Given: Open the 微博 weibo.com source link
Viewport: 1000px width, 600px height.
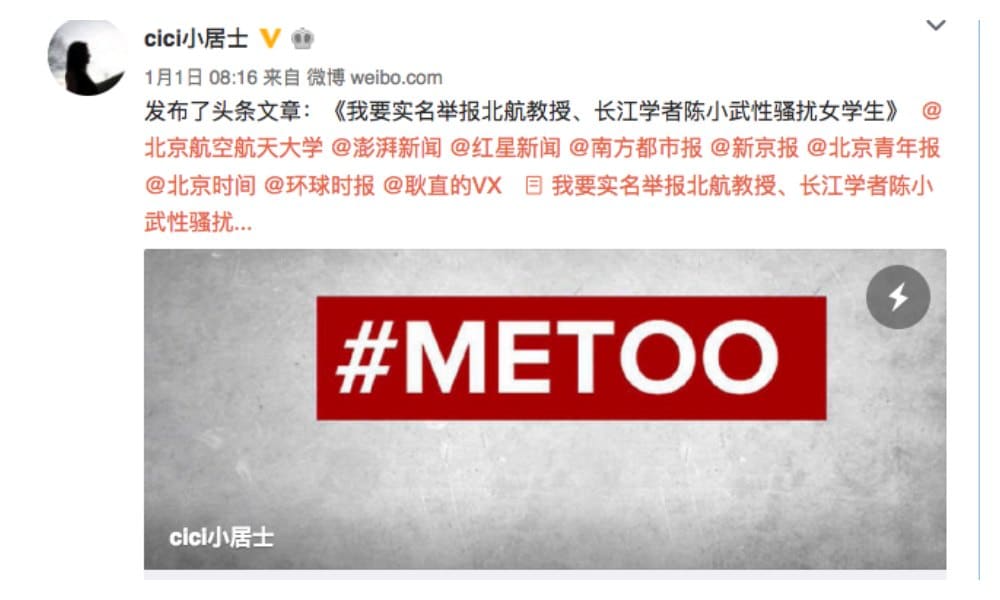Looking at the screenshot, I should 374,78.
